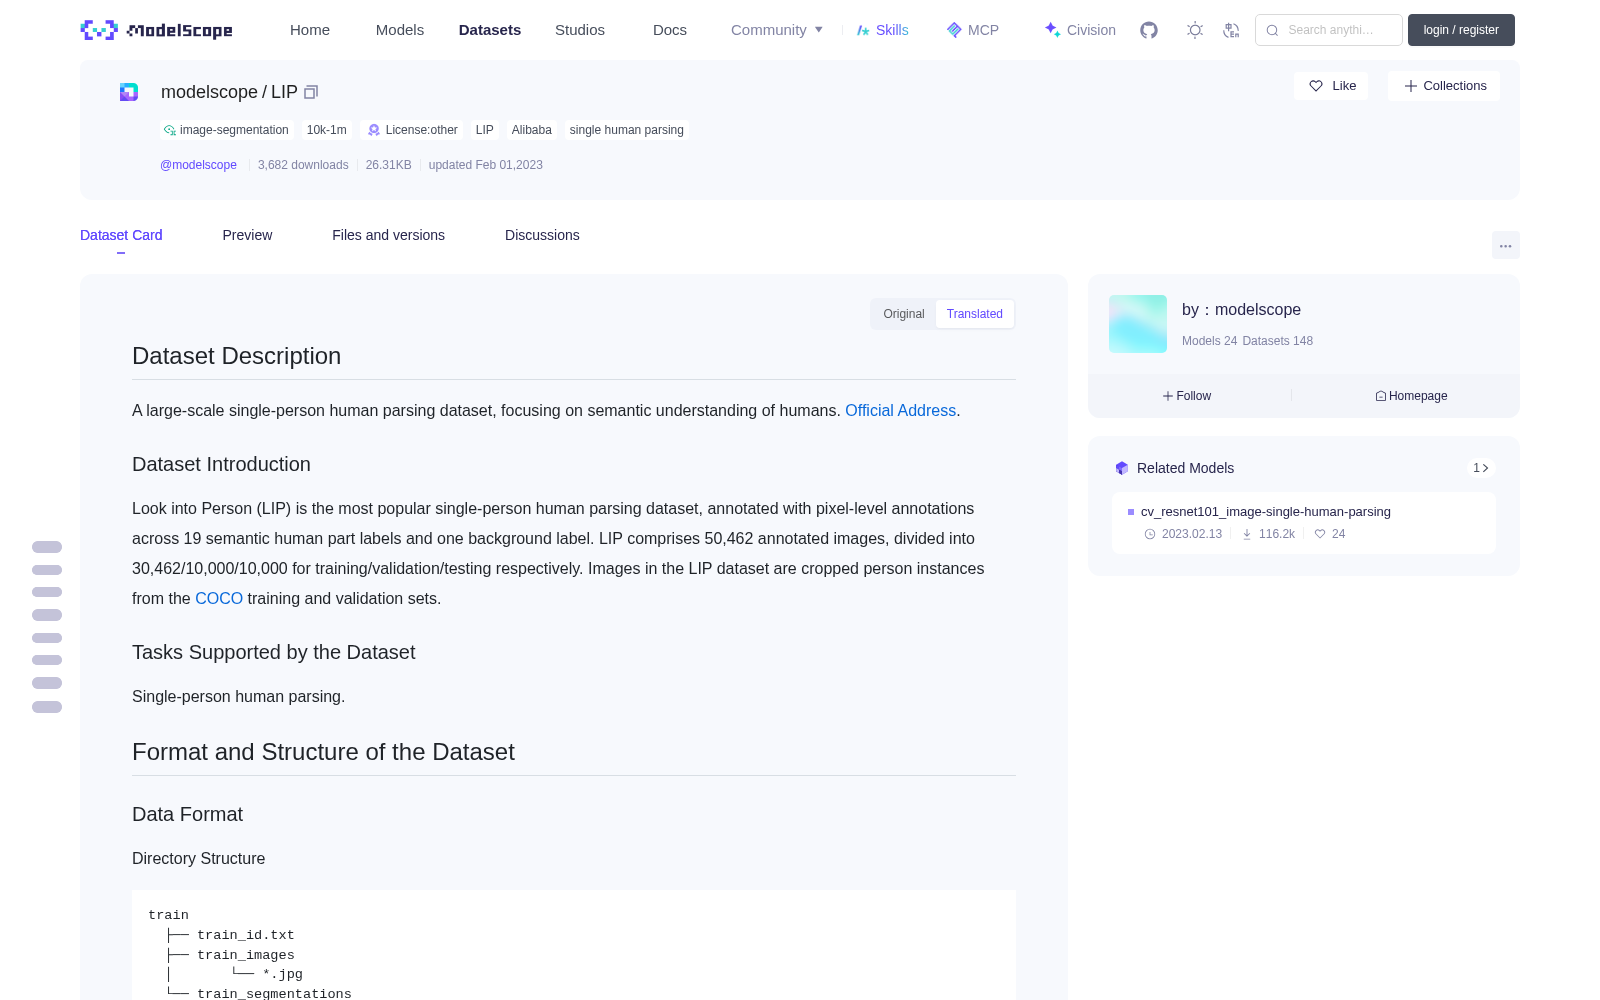Screen dimensions: 1600x1000
Task: Click the plus icon on Collections
Action: [x=1411, y=86]
